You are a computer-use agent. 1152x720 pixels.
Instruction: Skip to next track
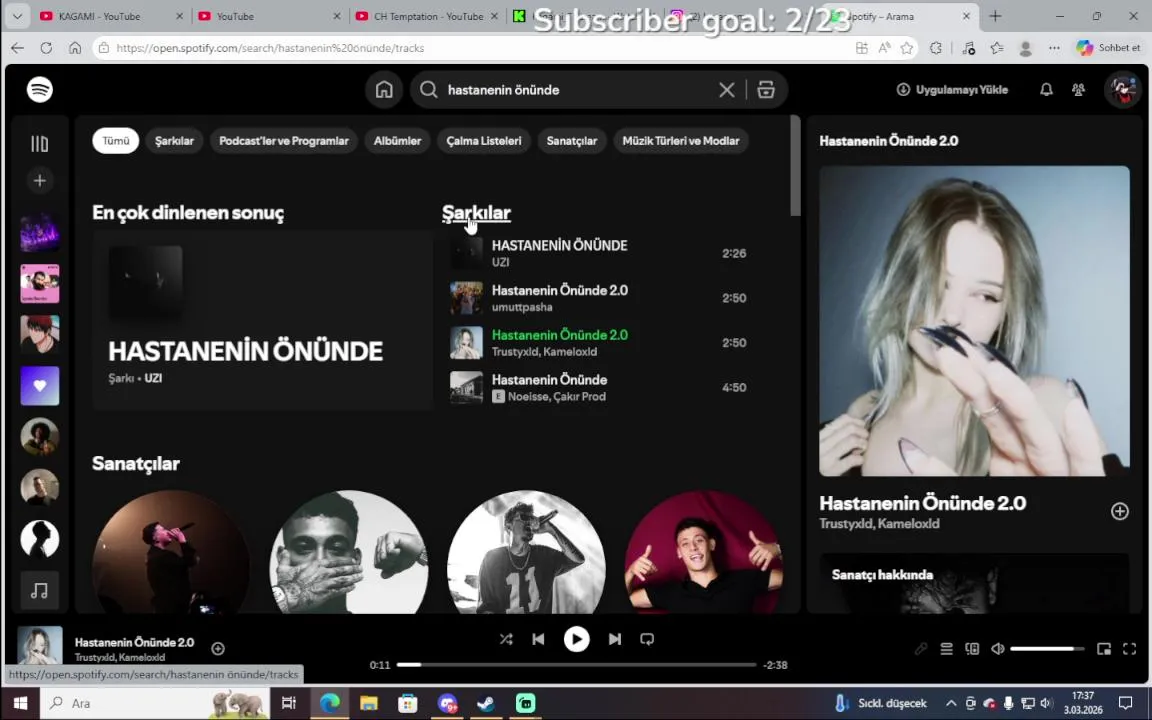coord(615,639)
